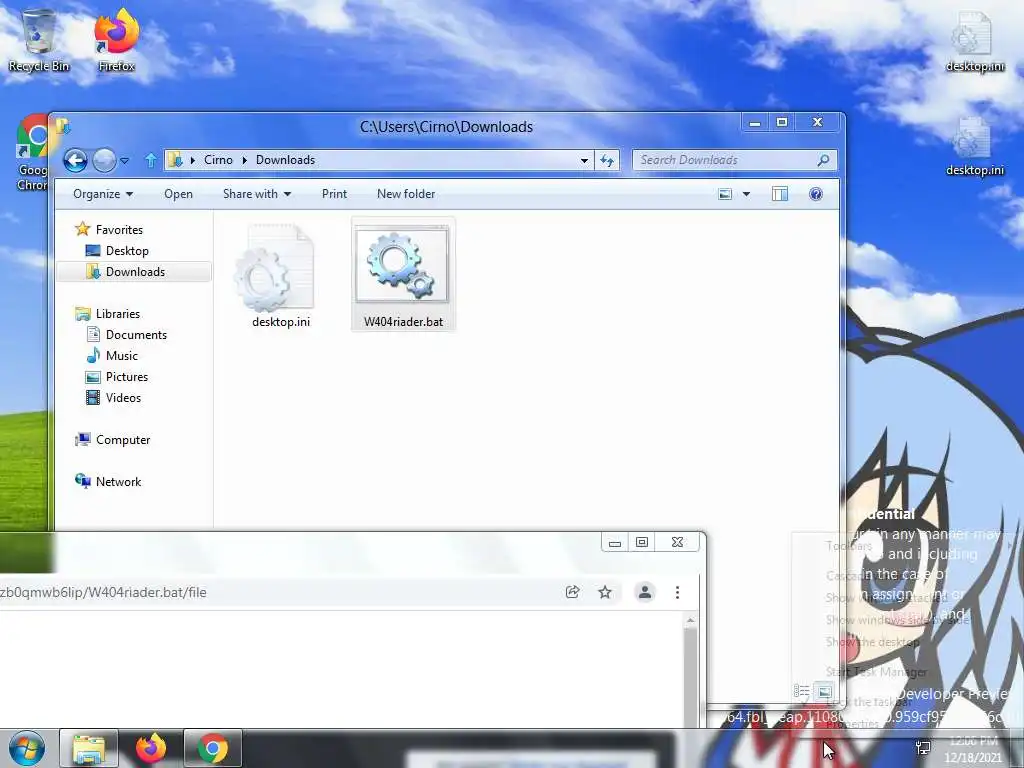Click the Chrome URL text W404riader.bat/file
This screenshot has width=1024, height=768.
148,592
